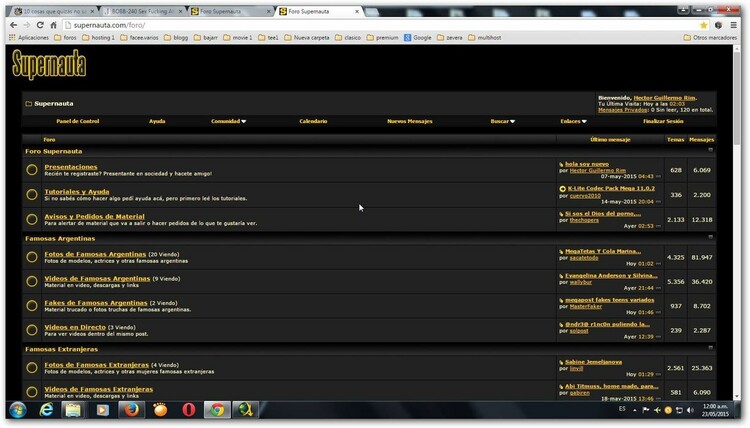This screenshot has width=750, height=428.
Task: Click the taskbar clock showing 12:00 a.m.
Action: [x=716, y=410]
